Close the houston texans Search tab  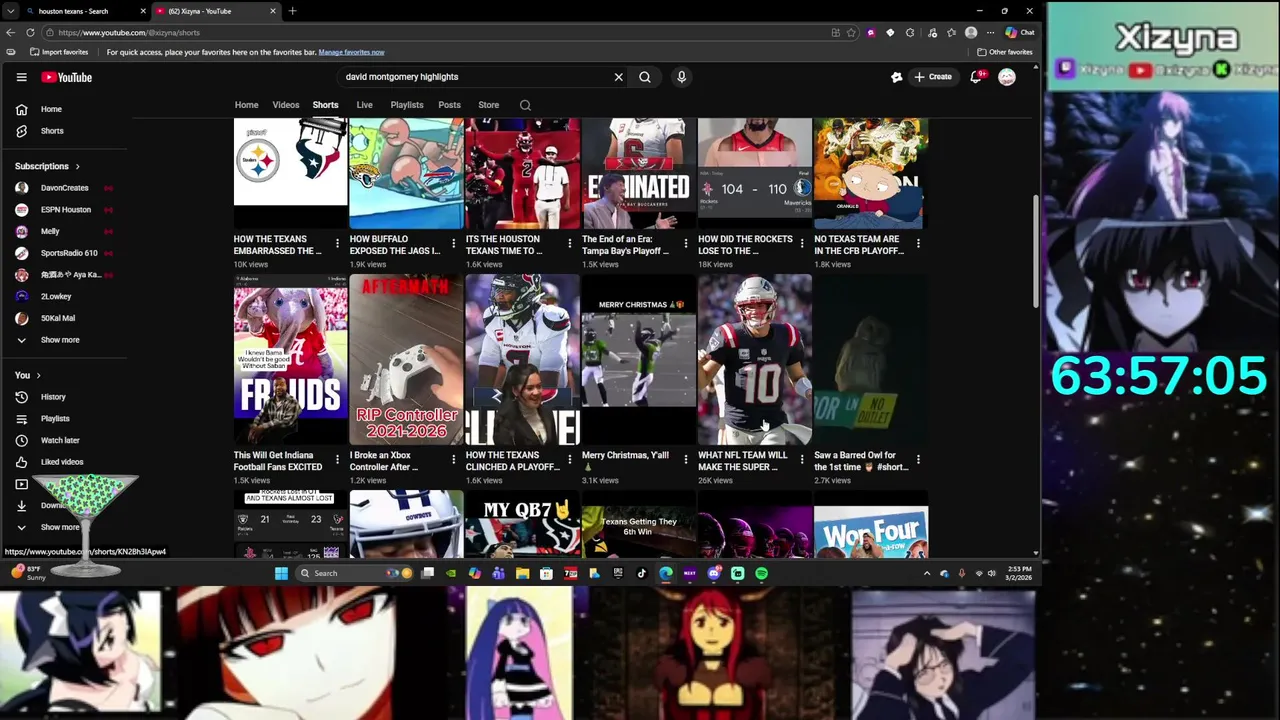(143, 11)
